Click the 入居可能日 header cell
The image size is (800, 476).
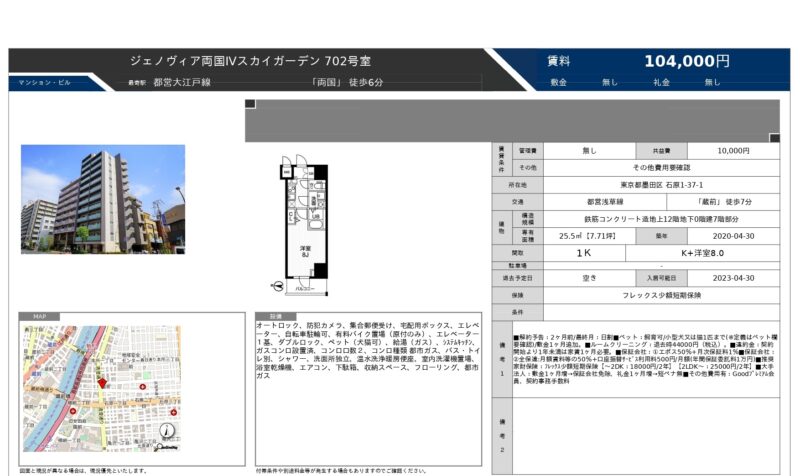(661, 279)
